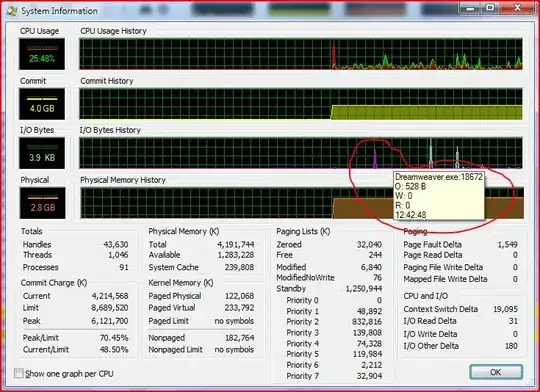The image size is (540, 392).
Task: Click the red spike in CPU Usage History
Action: tap(333, 55)
